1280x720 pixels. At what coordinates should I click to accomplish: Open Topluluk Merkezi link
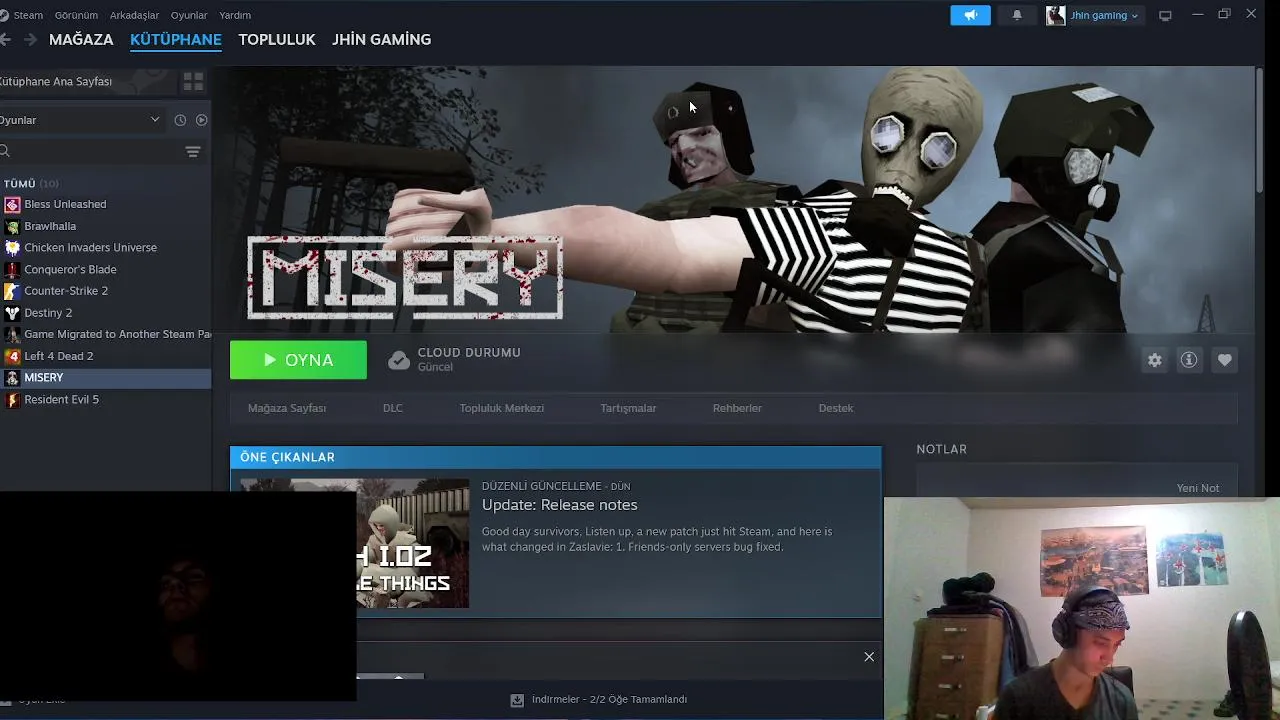click(502, 408)
